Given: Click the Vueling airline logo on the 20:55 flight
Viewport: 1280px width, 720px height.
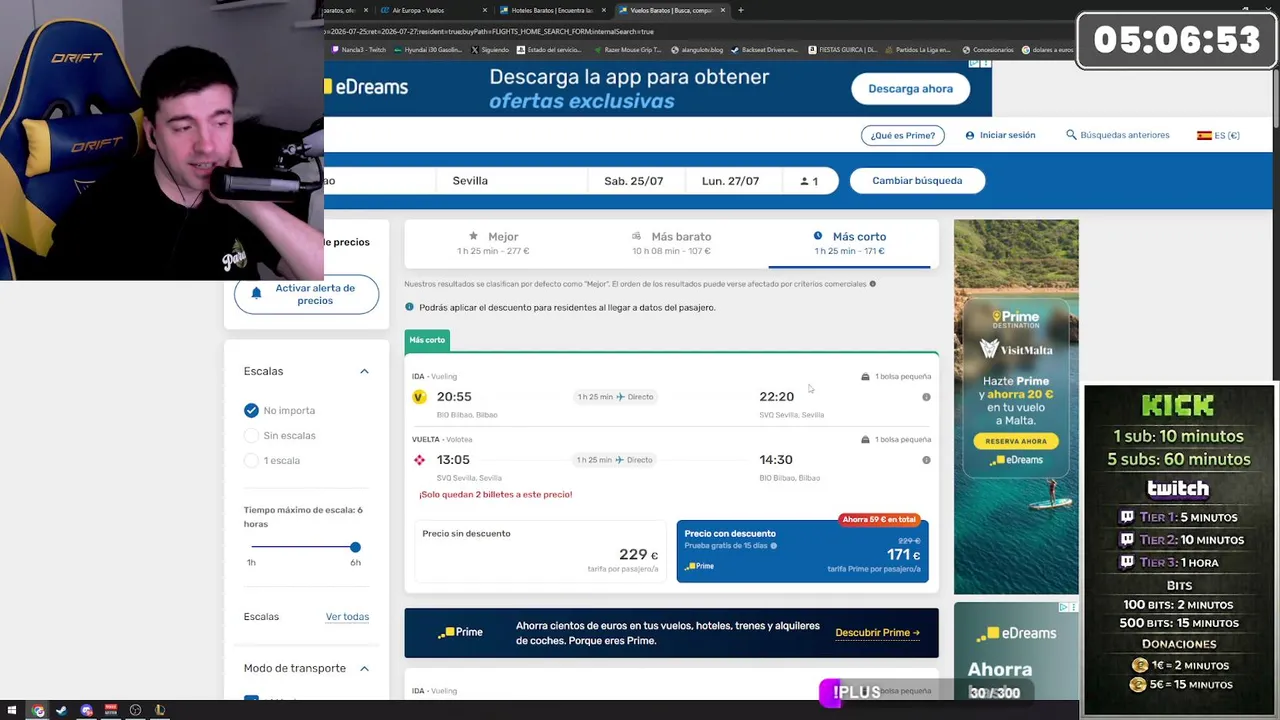Looking at the screenshot, I should tap(419, 397).
